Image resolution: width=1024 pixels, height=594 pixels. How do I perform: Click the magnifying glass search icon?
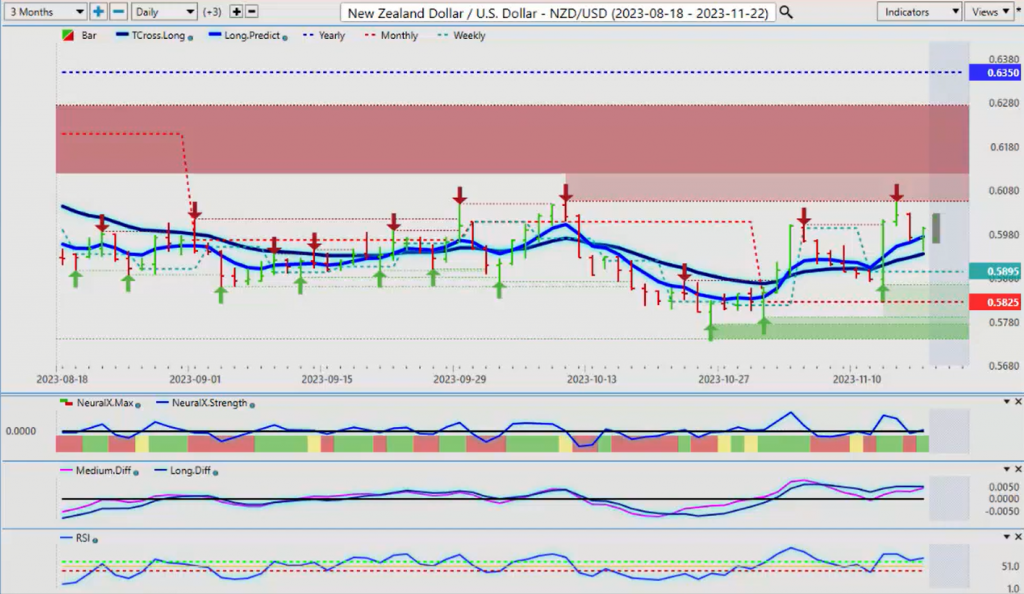click(786, 12)
